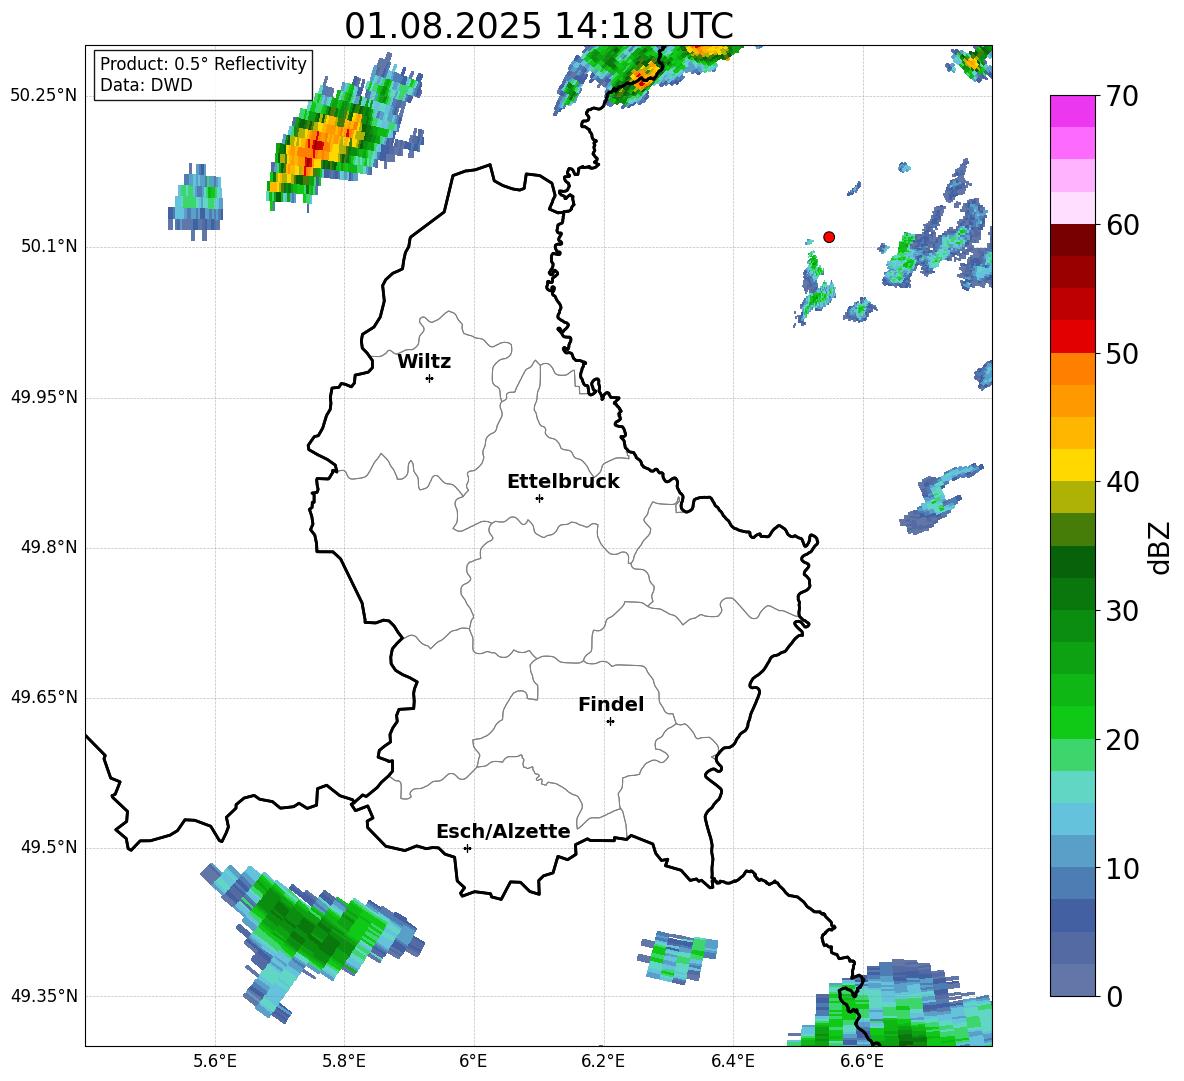This screenshot has height=1081, width=1184.
Task: Click the 40 tick on the colorbar
Action: click(1122, 482)
